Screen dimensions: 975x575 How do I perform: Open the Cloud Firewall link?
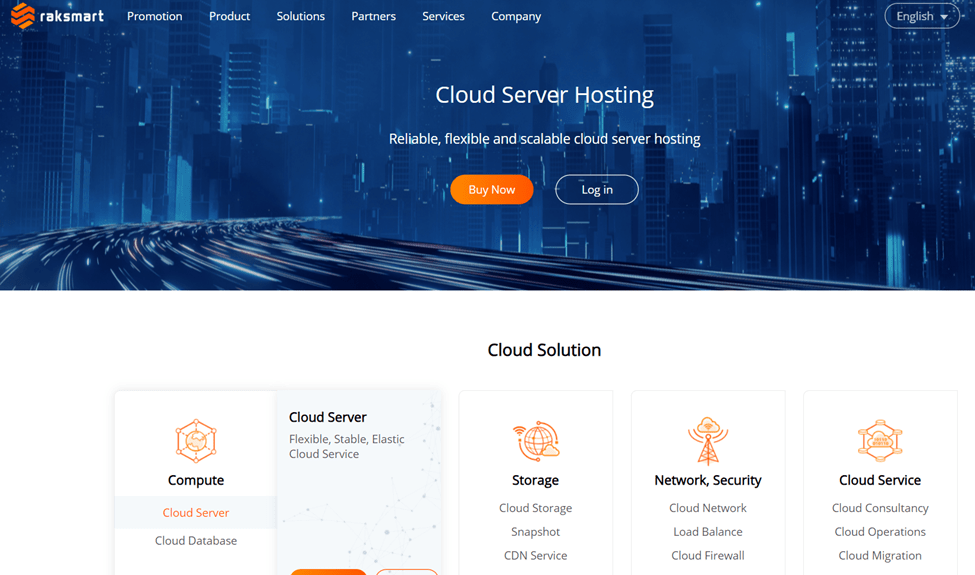point(708,555)
